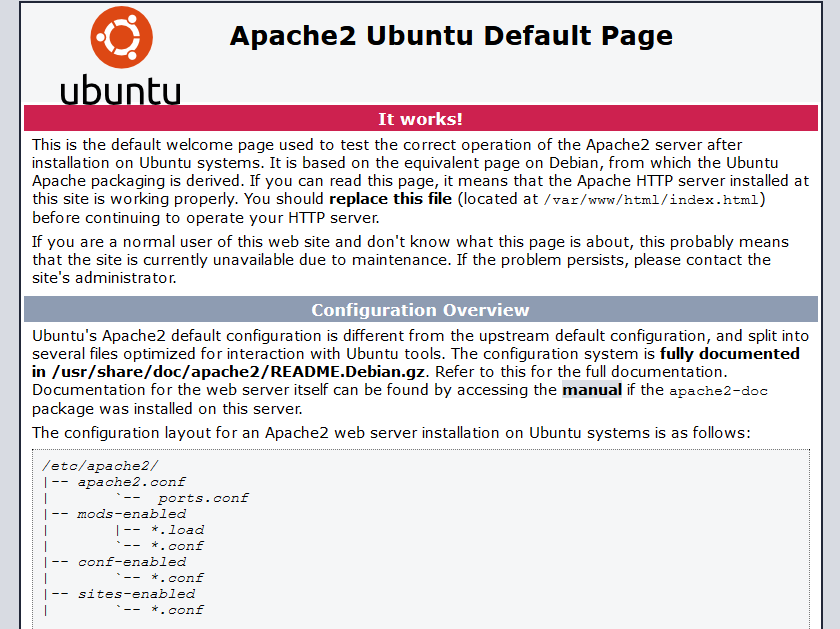
Task: Select the 'Configuration Overview' section header
Action: (x=420, y=310)
